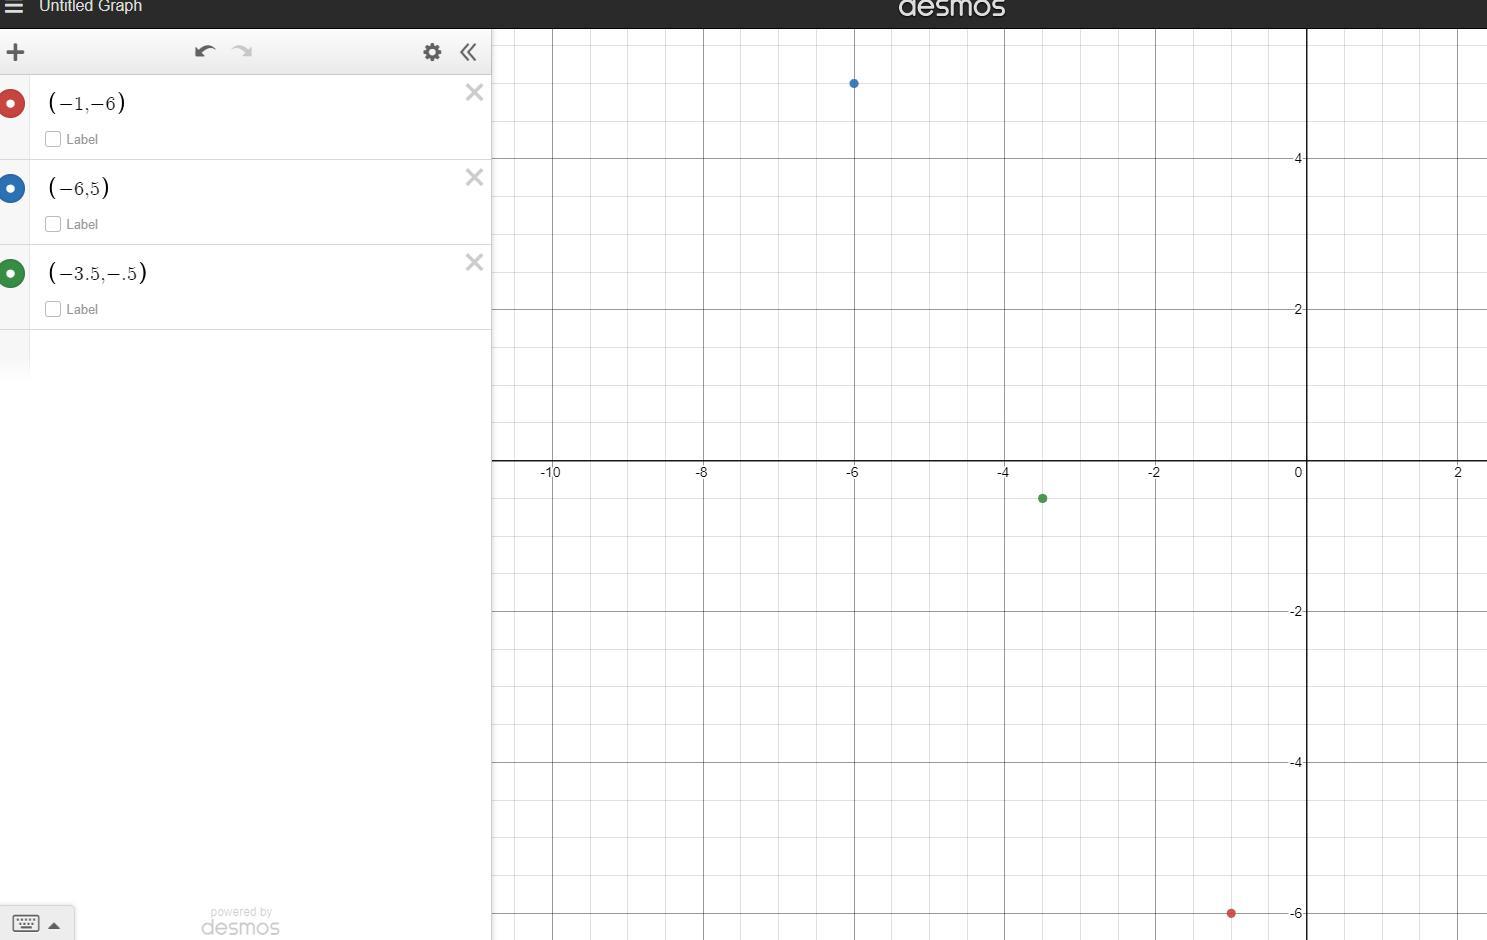Click the Untitled Graph title
Viewport: 1487px width, 940px height.
[90, 7]
